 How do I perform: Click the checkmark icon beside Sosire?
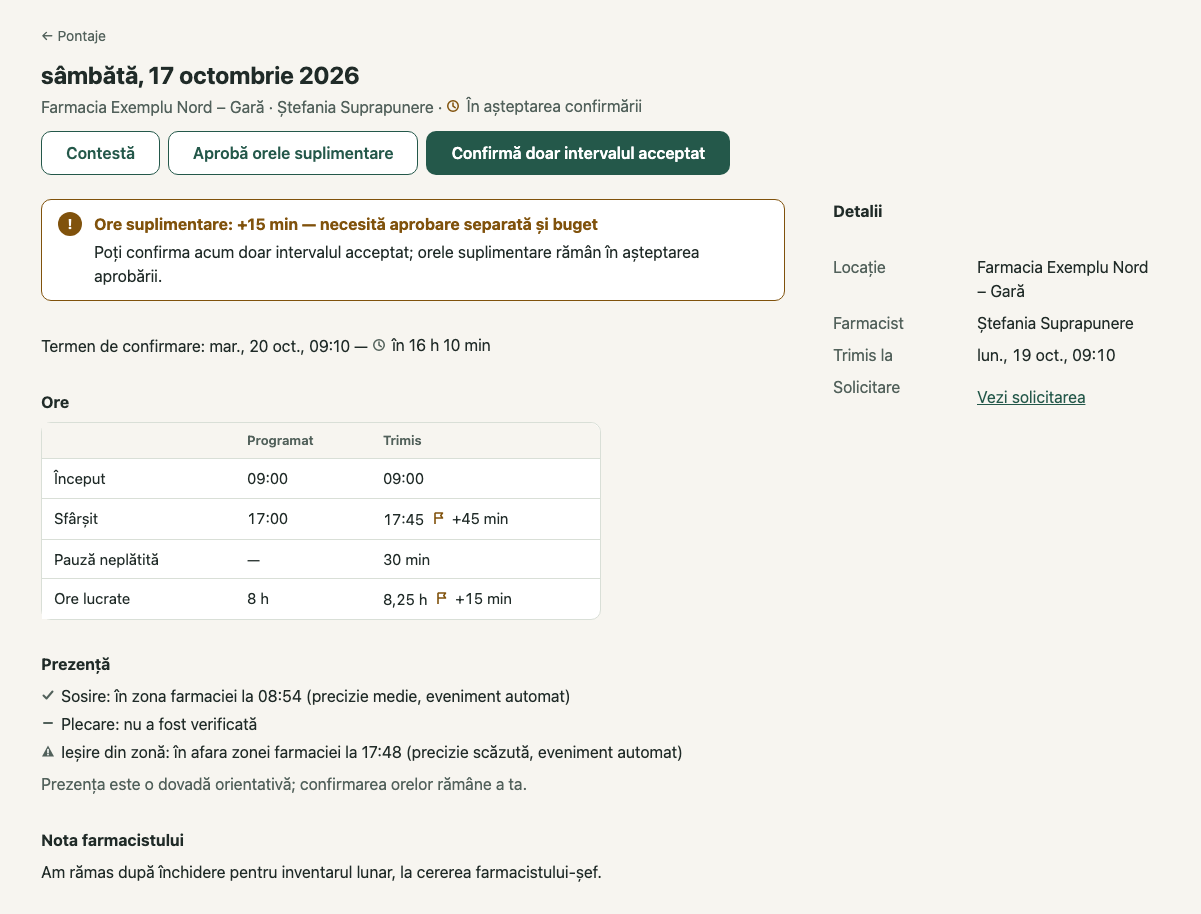(48, 695)
